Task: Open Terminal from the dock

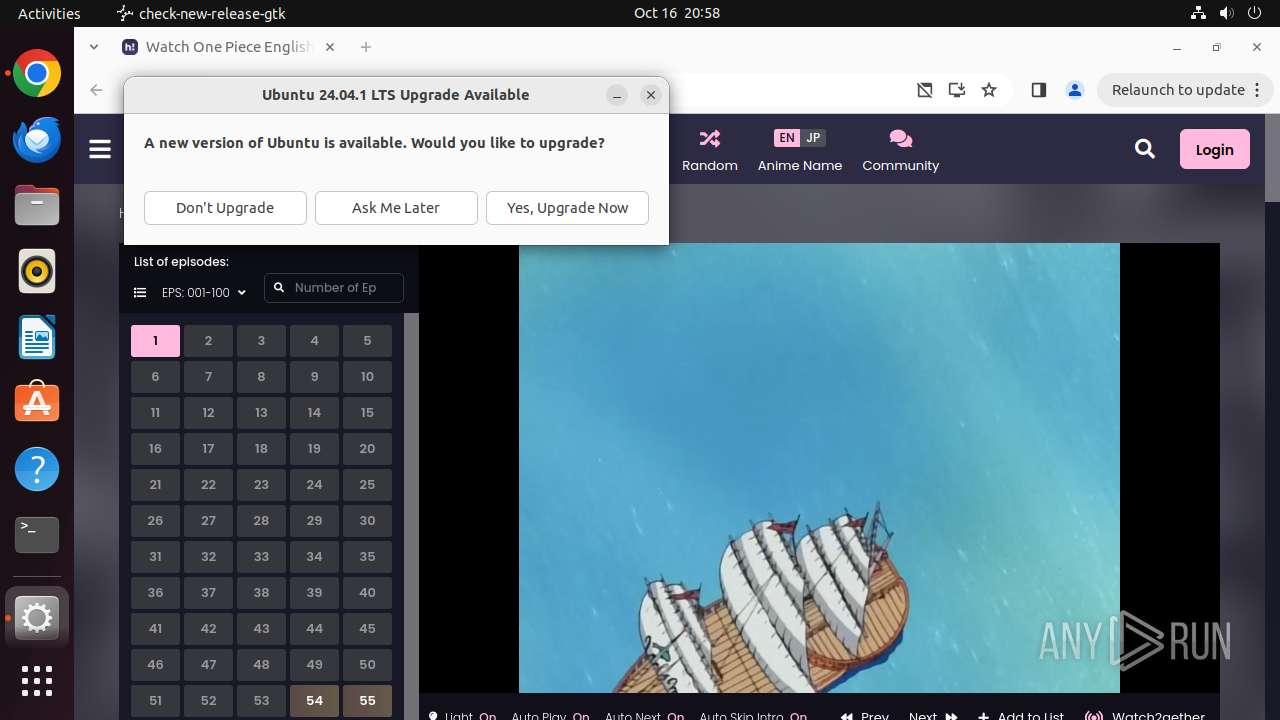Action: click(37, 535)
